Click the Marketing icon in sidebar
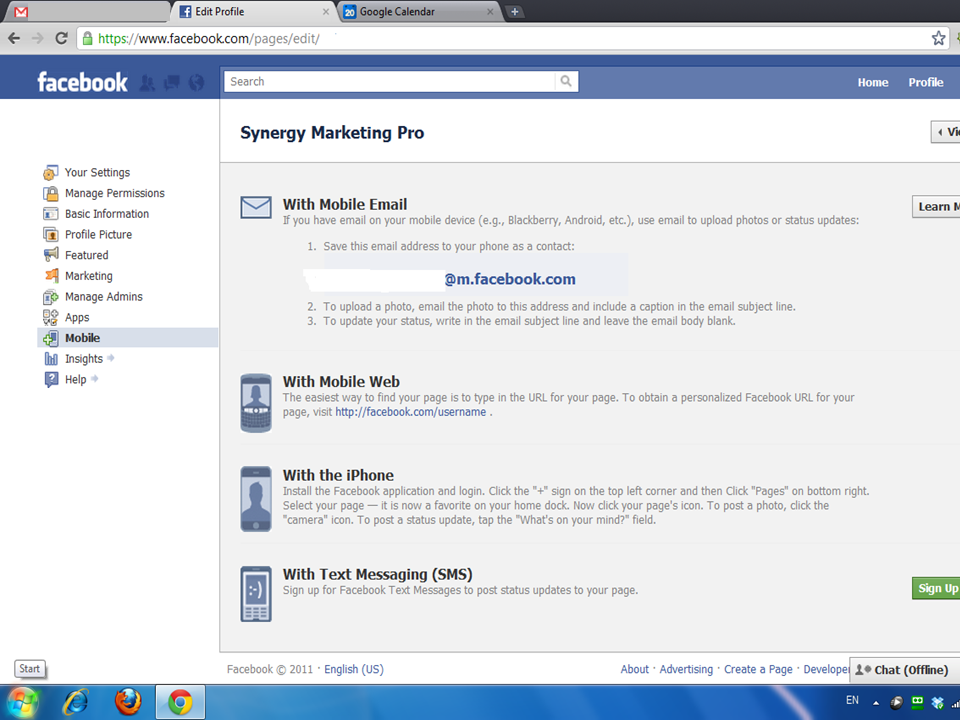The height and width of the screenshot is (720, 960). pos(51,276)
